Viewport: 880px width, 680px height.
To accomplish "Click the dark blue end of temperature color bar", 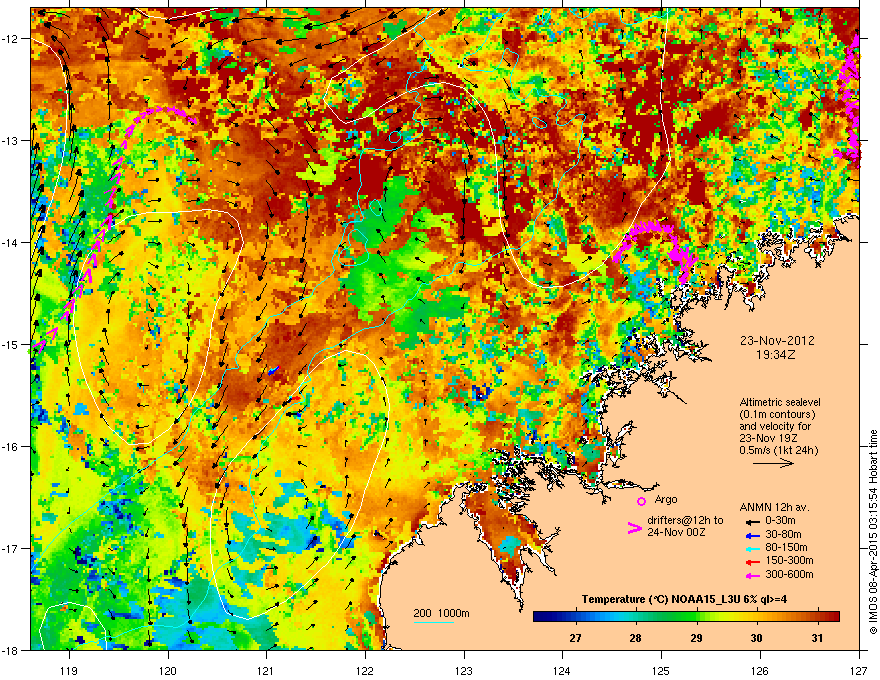I will (x=537, y=616).
